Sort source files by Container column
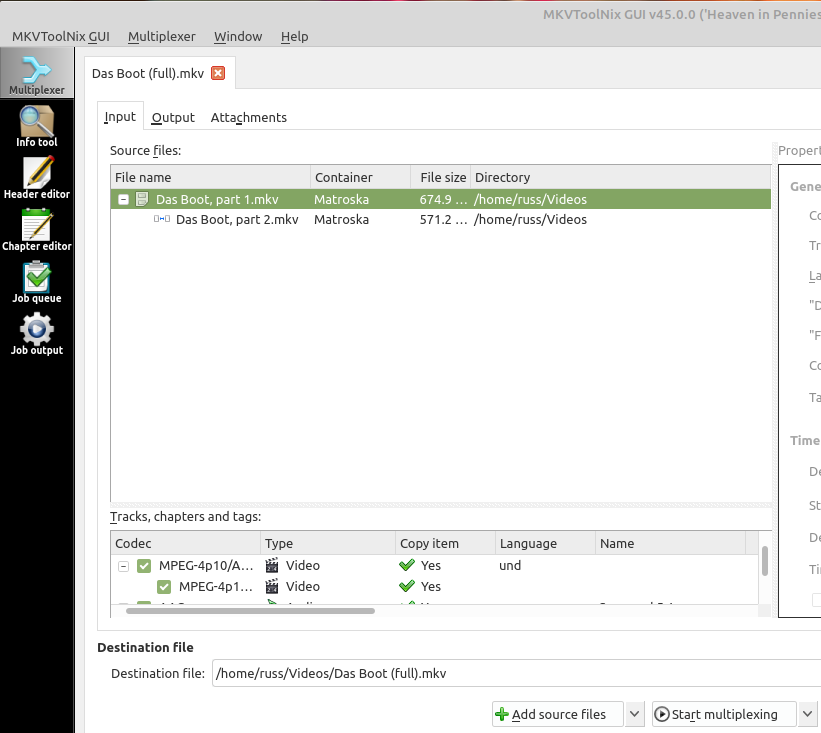This screenshot has width=821, height=733. click(361, 177)
